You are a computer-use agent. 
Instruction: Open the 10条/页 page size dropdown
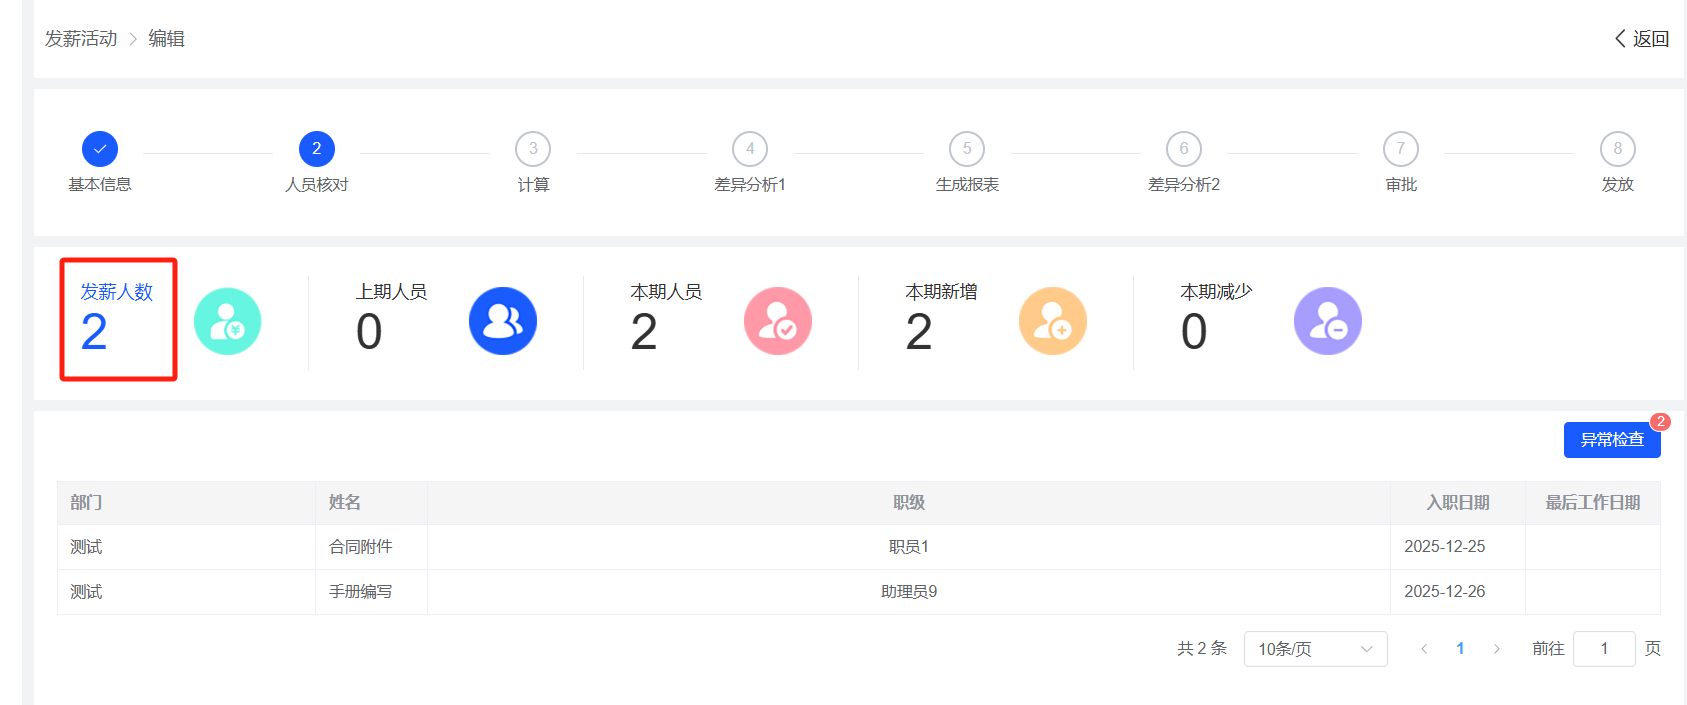point(1315,649)
